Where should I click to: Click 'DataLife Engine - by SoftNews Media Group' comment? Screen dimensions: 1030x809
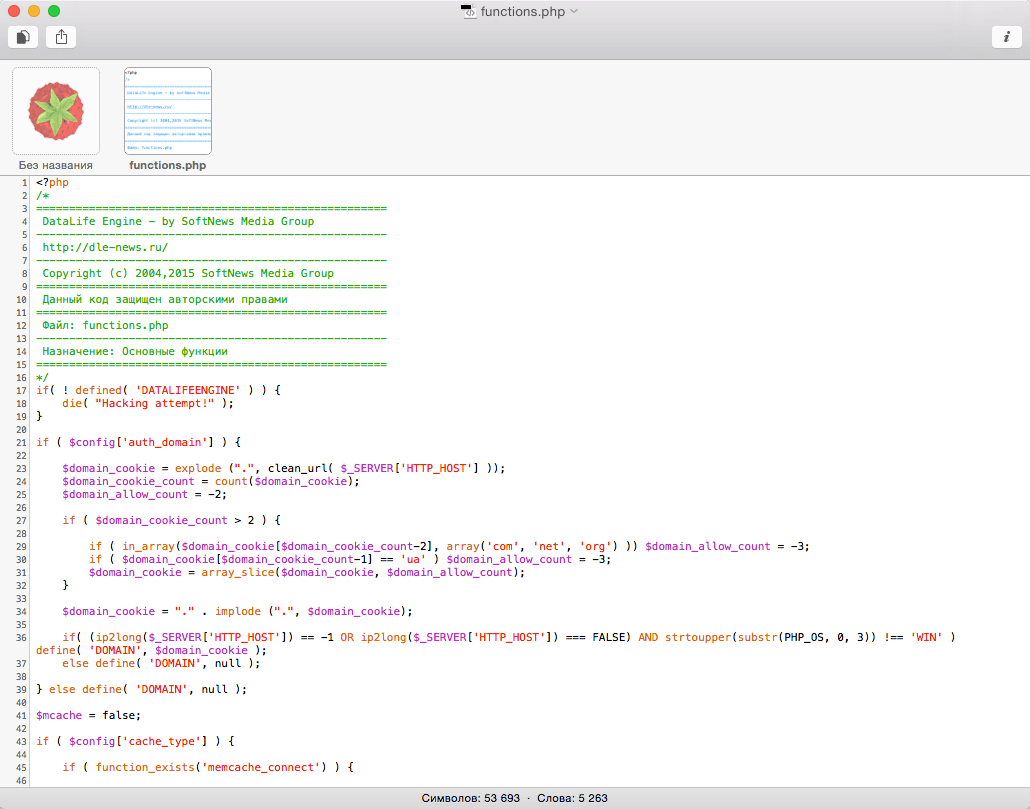click(x=178, y=221)
